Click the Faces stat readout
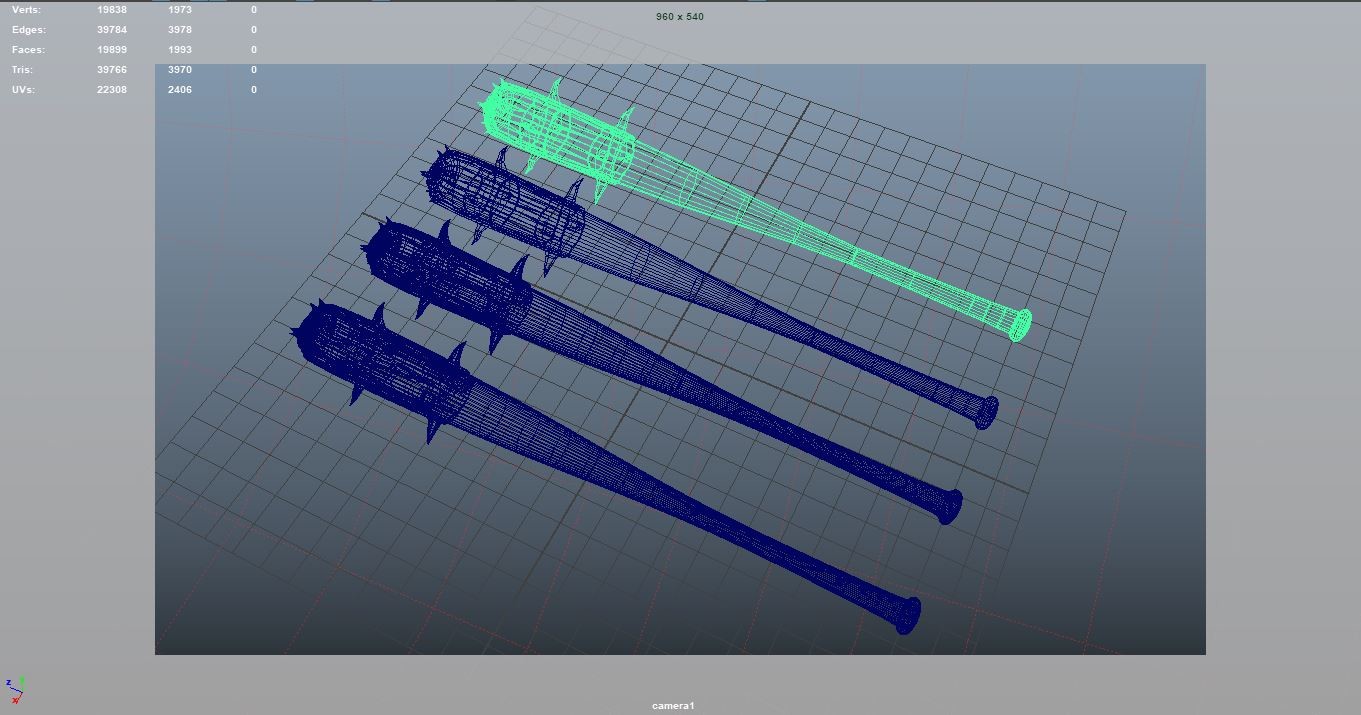 click(x=28, y=49)
